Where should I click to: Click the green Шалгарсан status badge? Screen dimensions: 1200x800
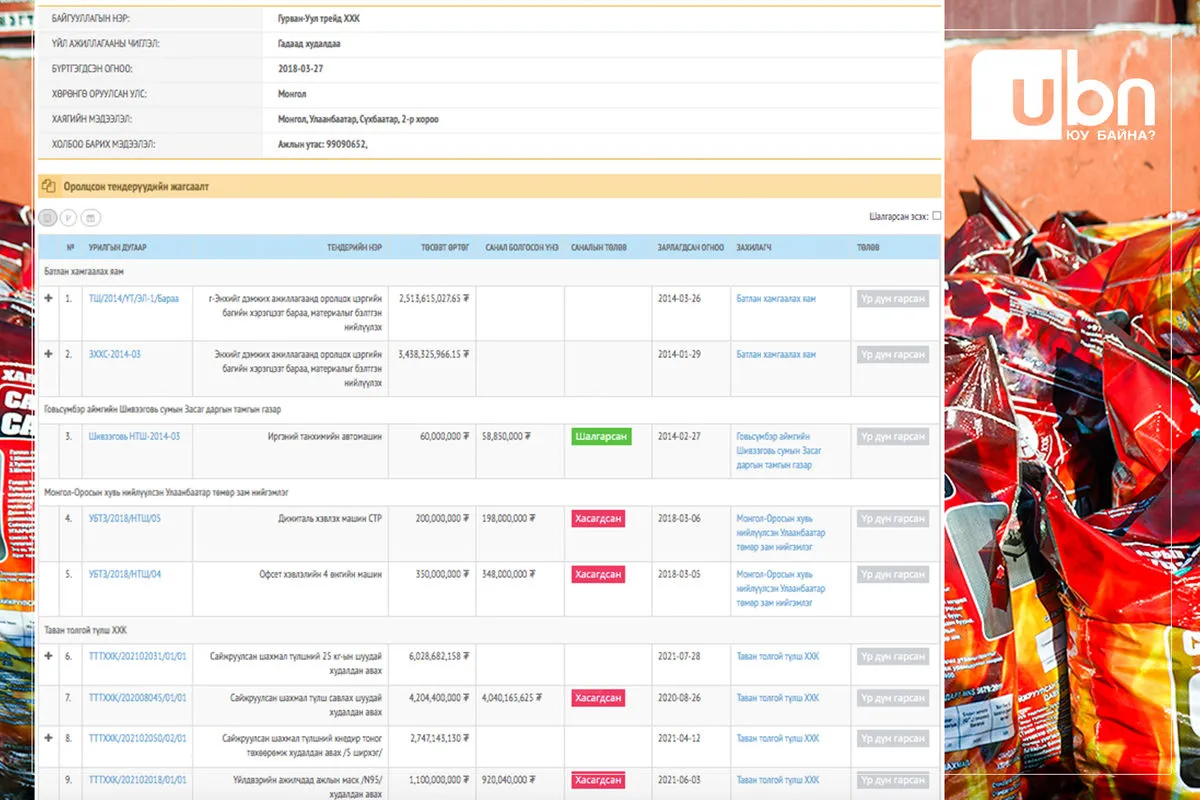tap(601, 436)
